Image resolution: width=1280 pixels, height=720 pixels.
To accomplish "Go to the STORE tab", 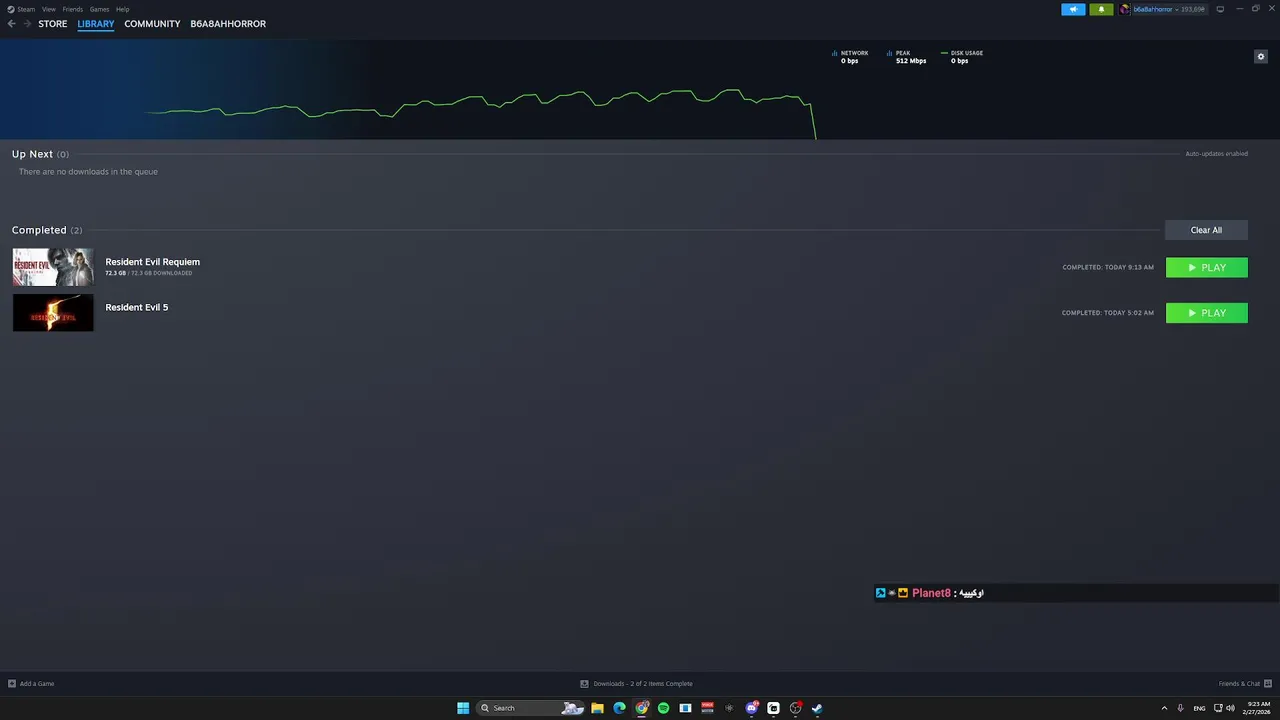I will (x=53, y=24).
